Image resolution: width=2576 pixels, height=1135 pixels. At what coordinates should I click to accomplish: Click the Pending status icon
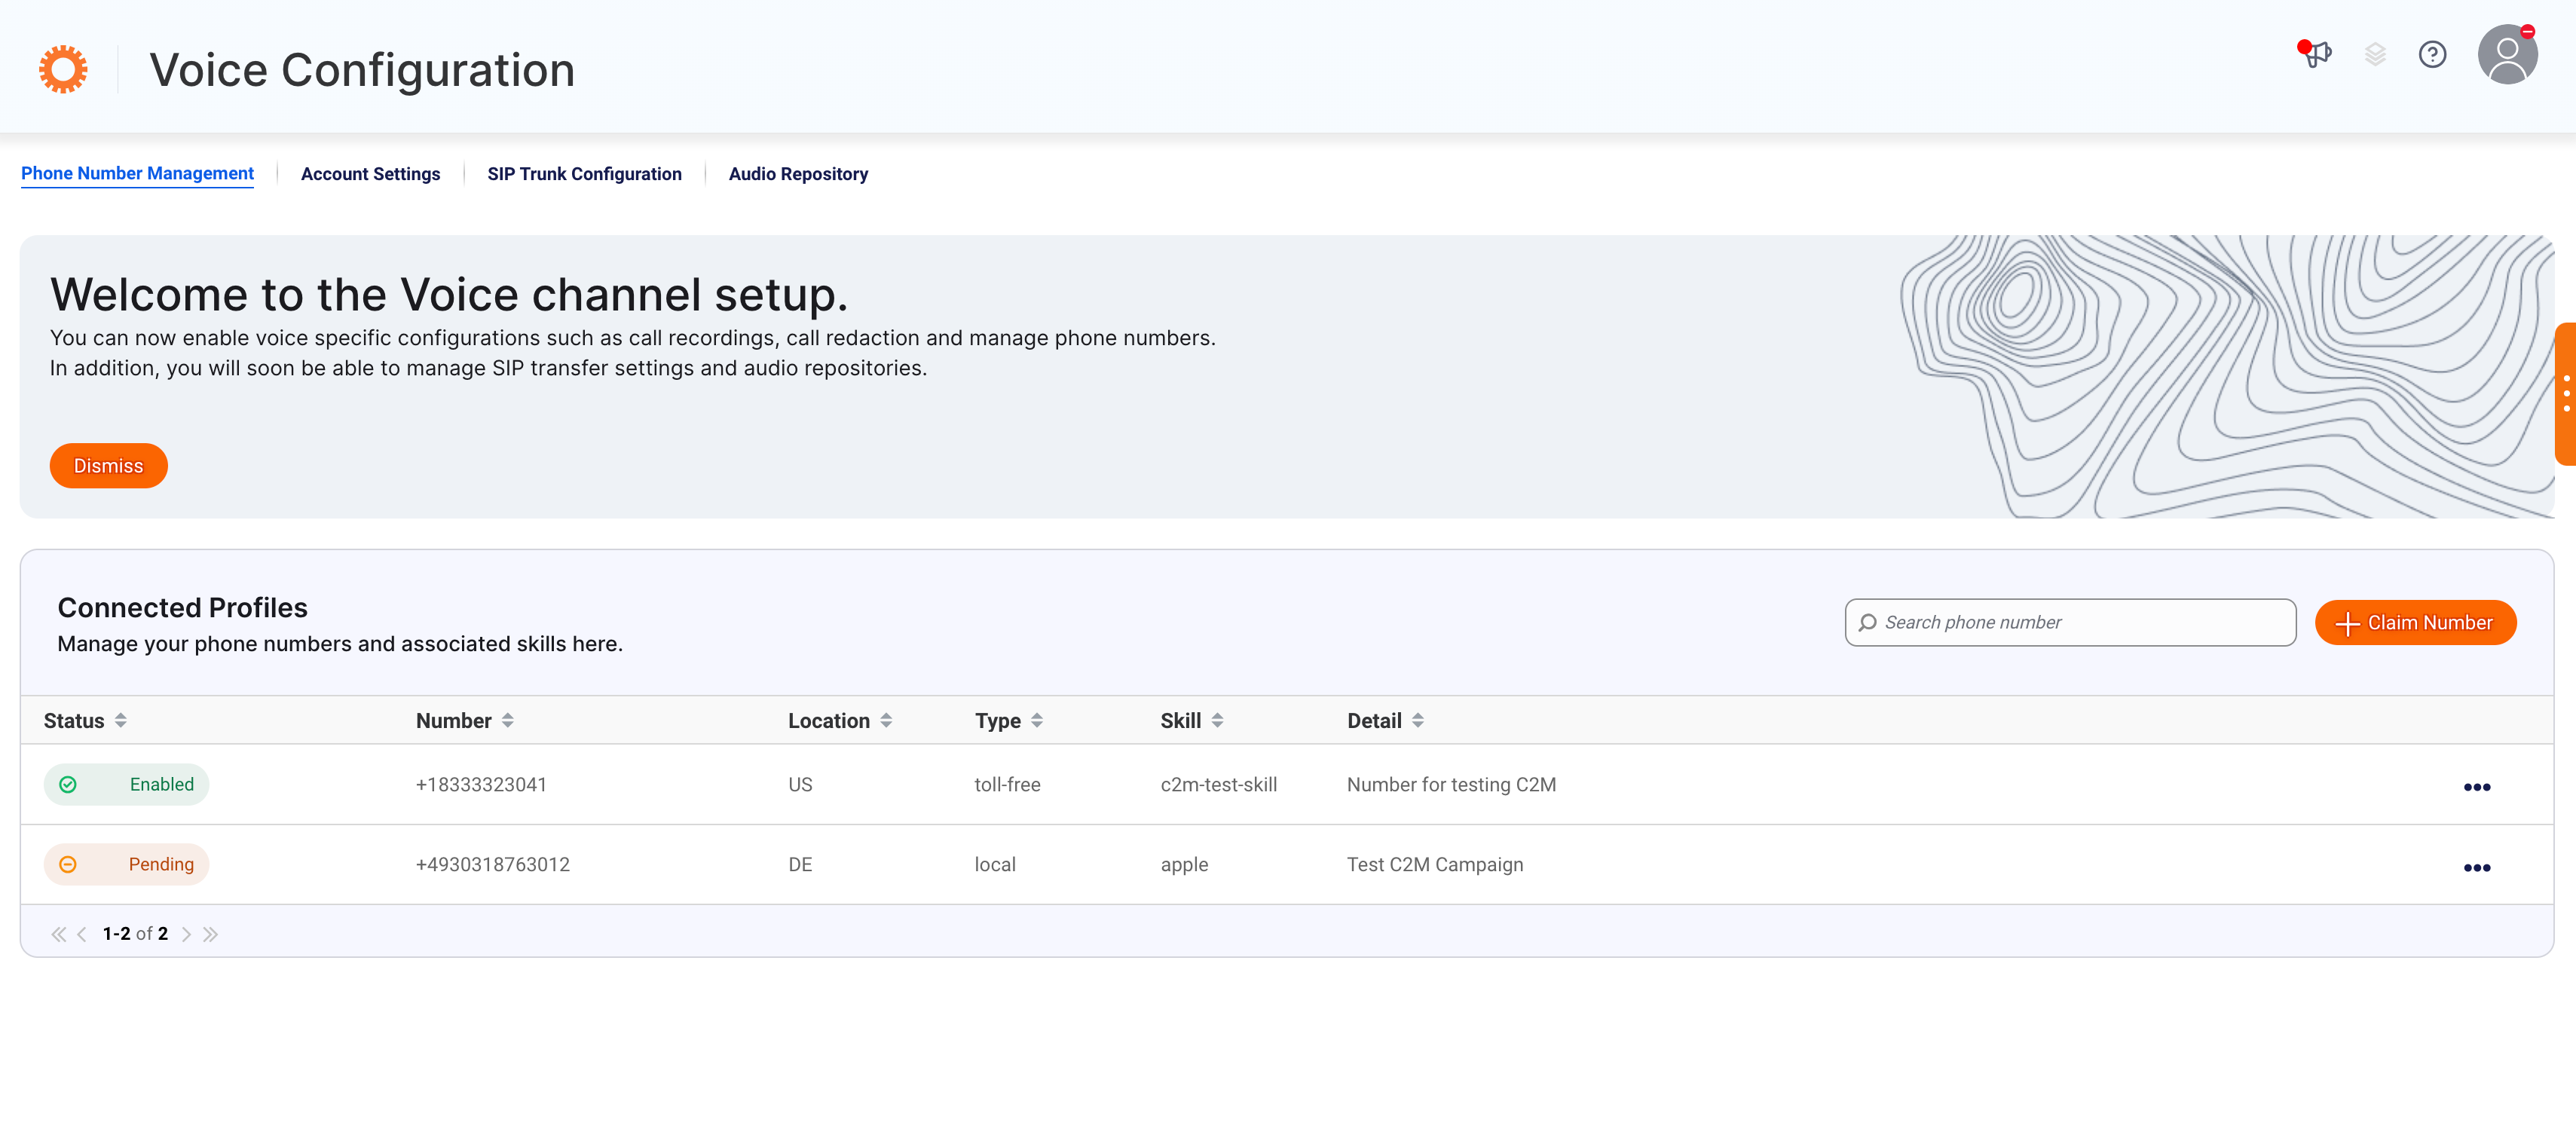pos(68,865)
